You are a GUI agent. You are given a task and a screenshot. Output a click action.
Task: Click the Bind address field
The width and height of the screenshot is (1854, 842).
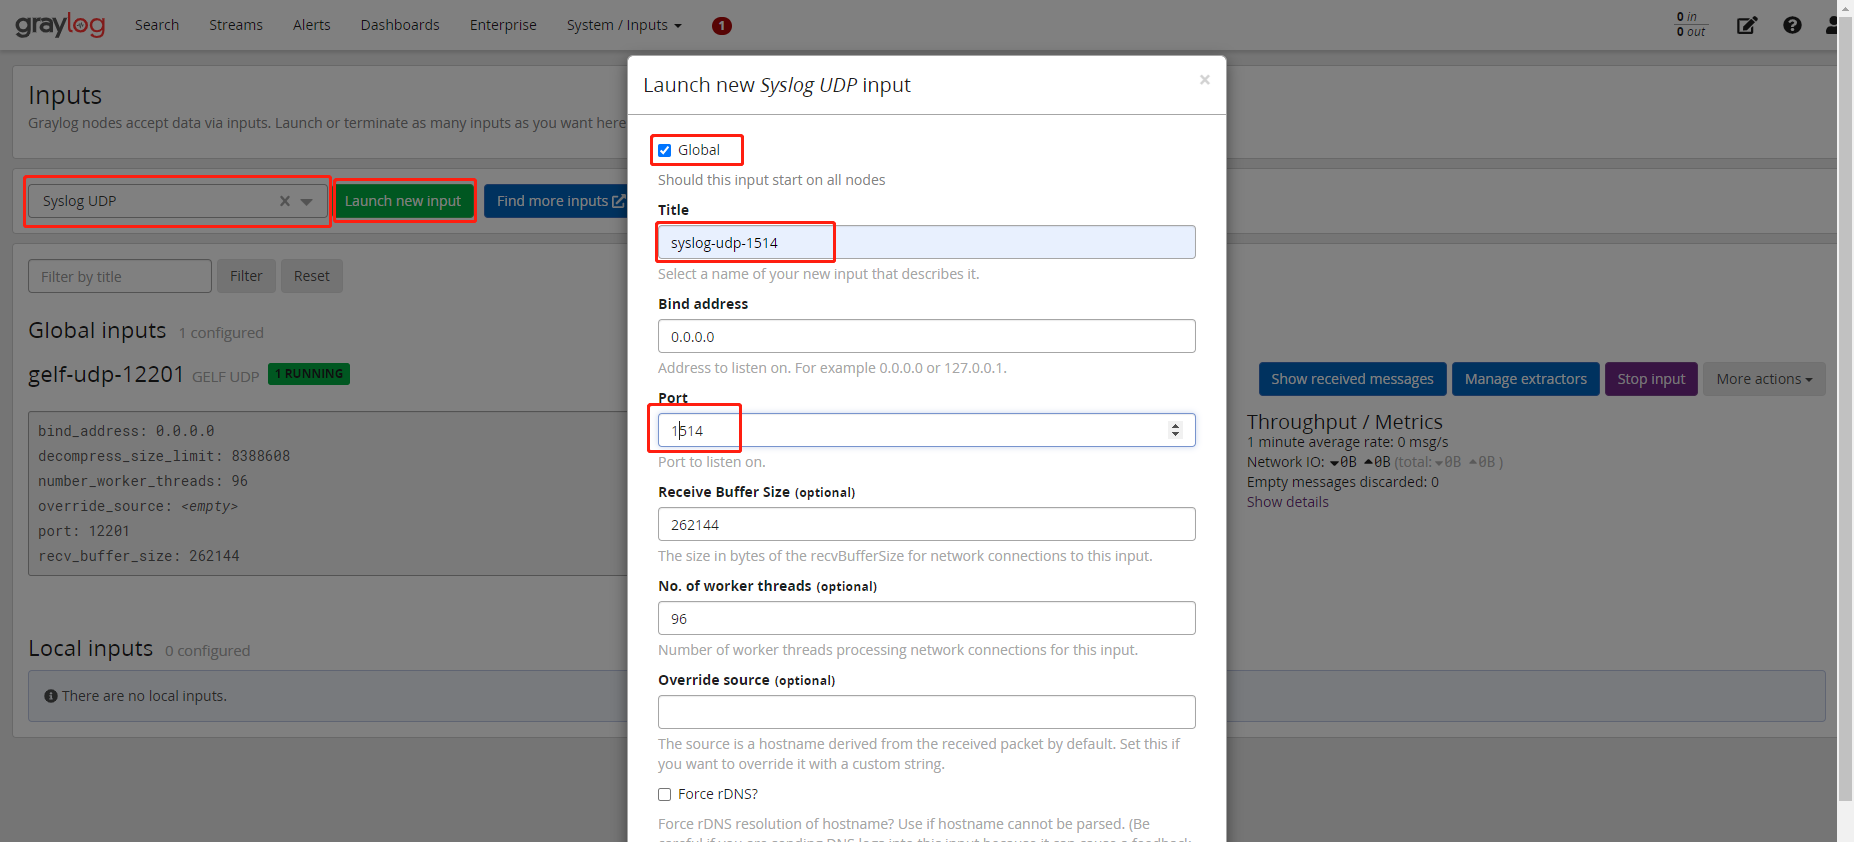point(926,336)
